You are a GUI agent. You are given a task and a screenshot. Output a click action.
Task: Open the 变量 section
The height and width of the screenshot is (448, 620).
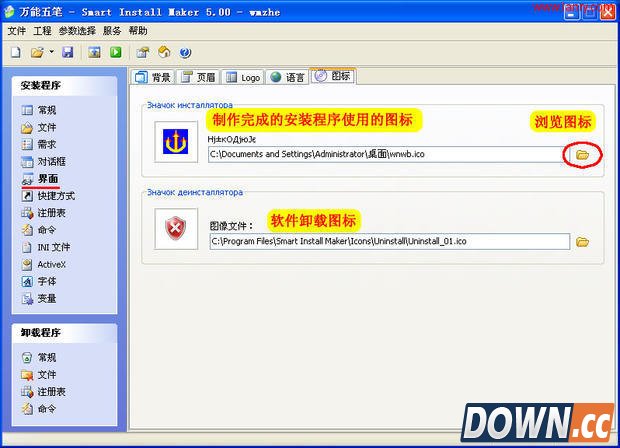tap(39, 299)
